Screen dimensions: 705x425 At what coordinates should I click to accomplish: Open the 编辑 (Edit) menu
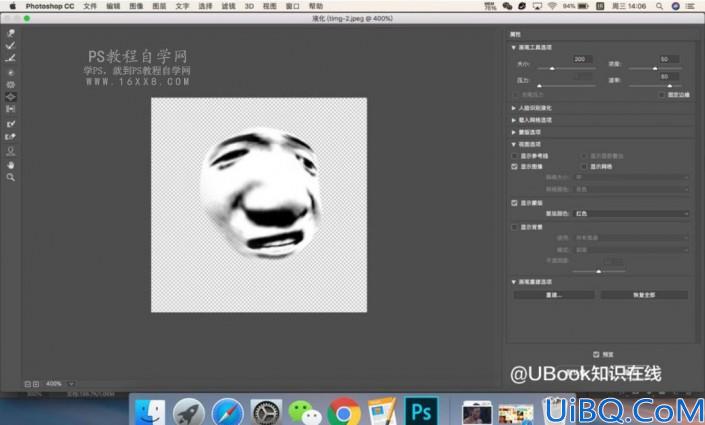[x=113, y=6]
